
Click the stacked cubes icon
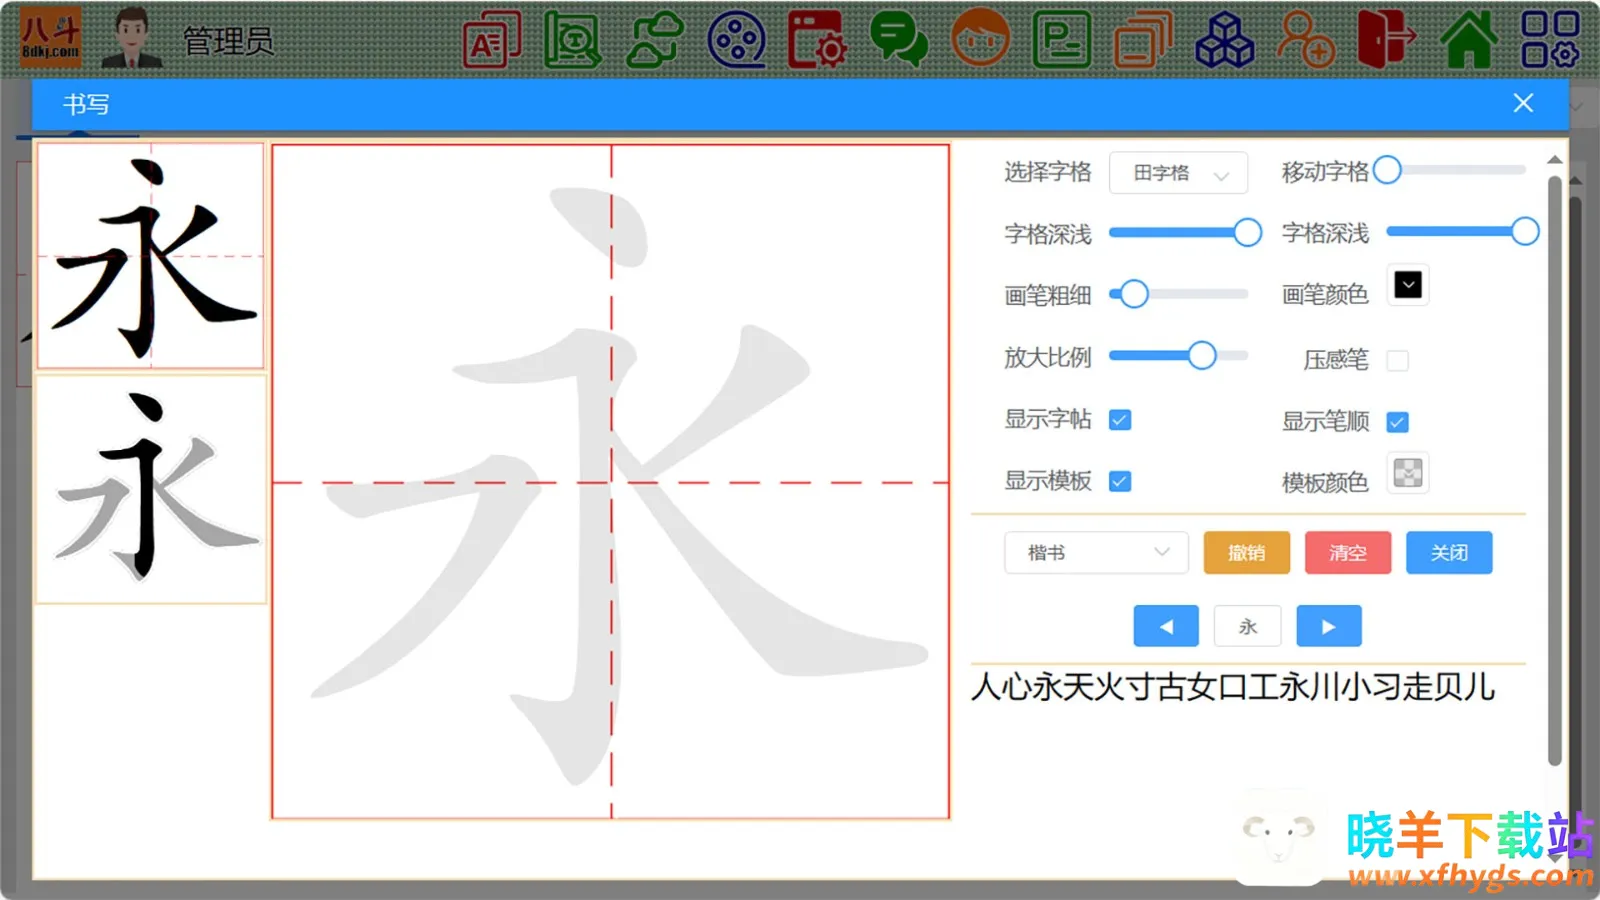coord(1224,40)
